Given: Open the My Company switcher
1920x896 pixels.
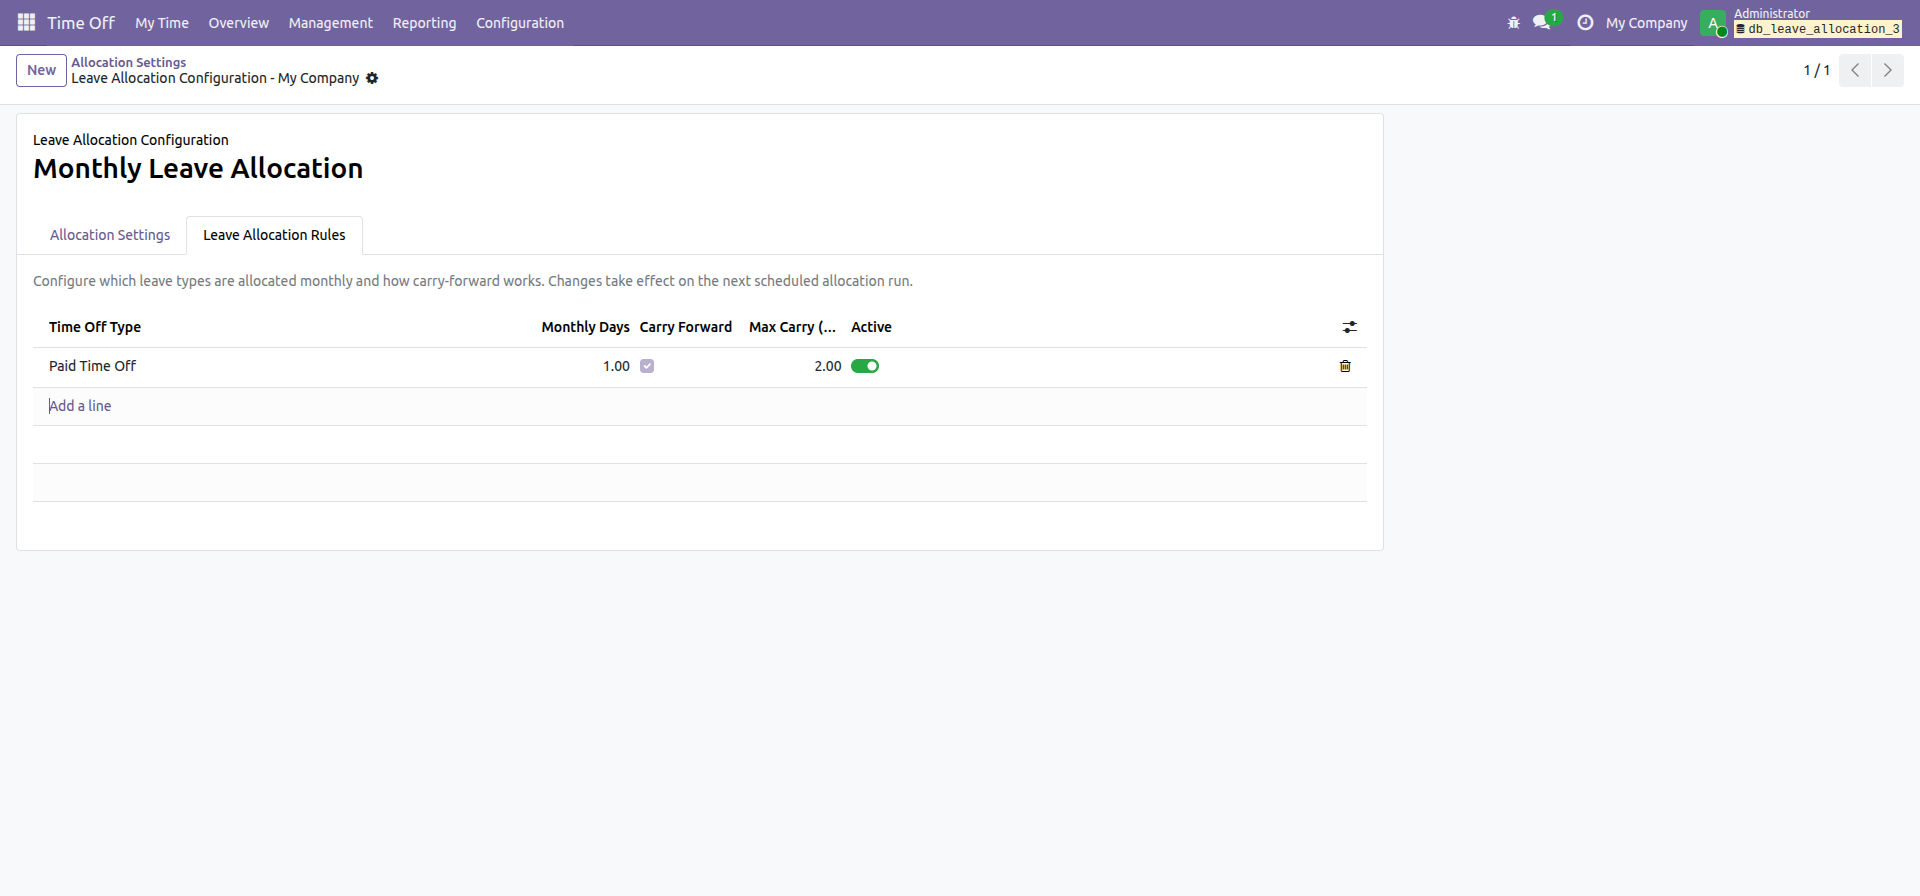Looking at the screenshot, I should [x=1646, y=22].
